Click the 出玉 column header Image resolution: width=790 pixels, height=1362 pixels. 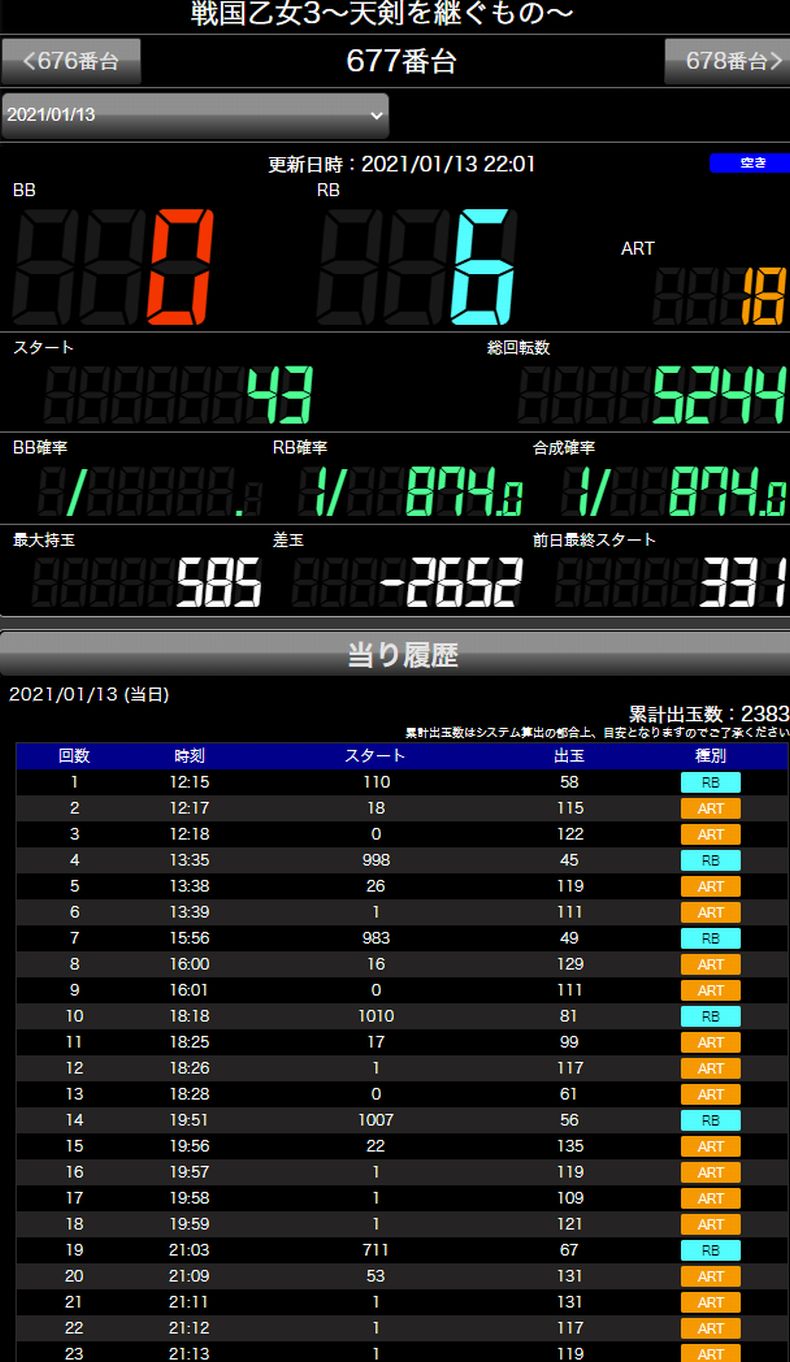point(569,756)
